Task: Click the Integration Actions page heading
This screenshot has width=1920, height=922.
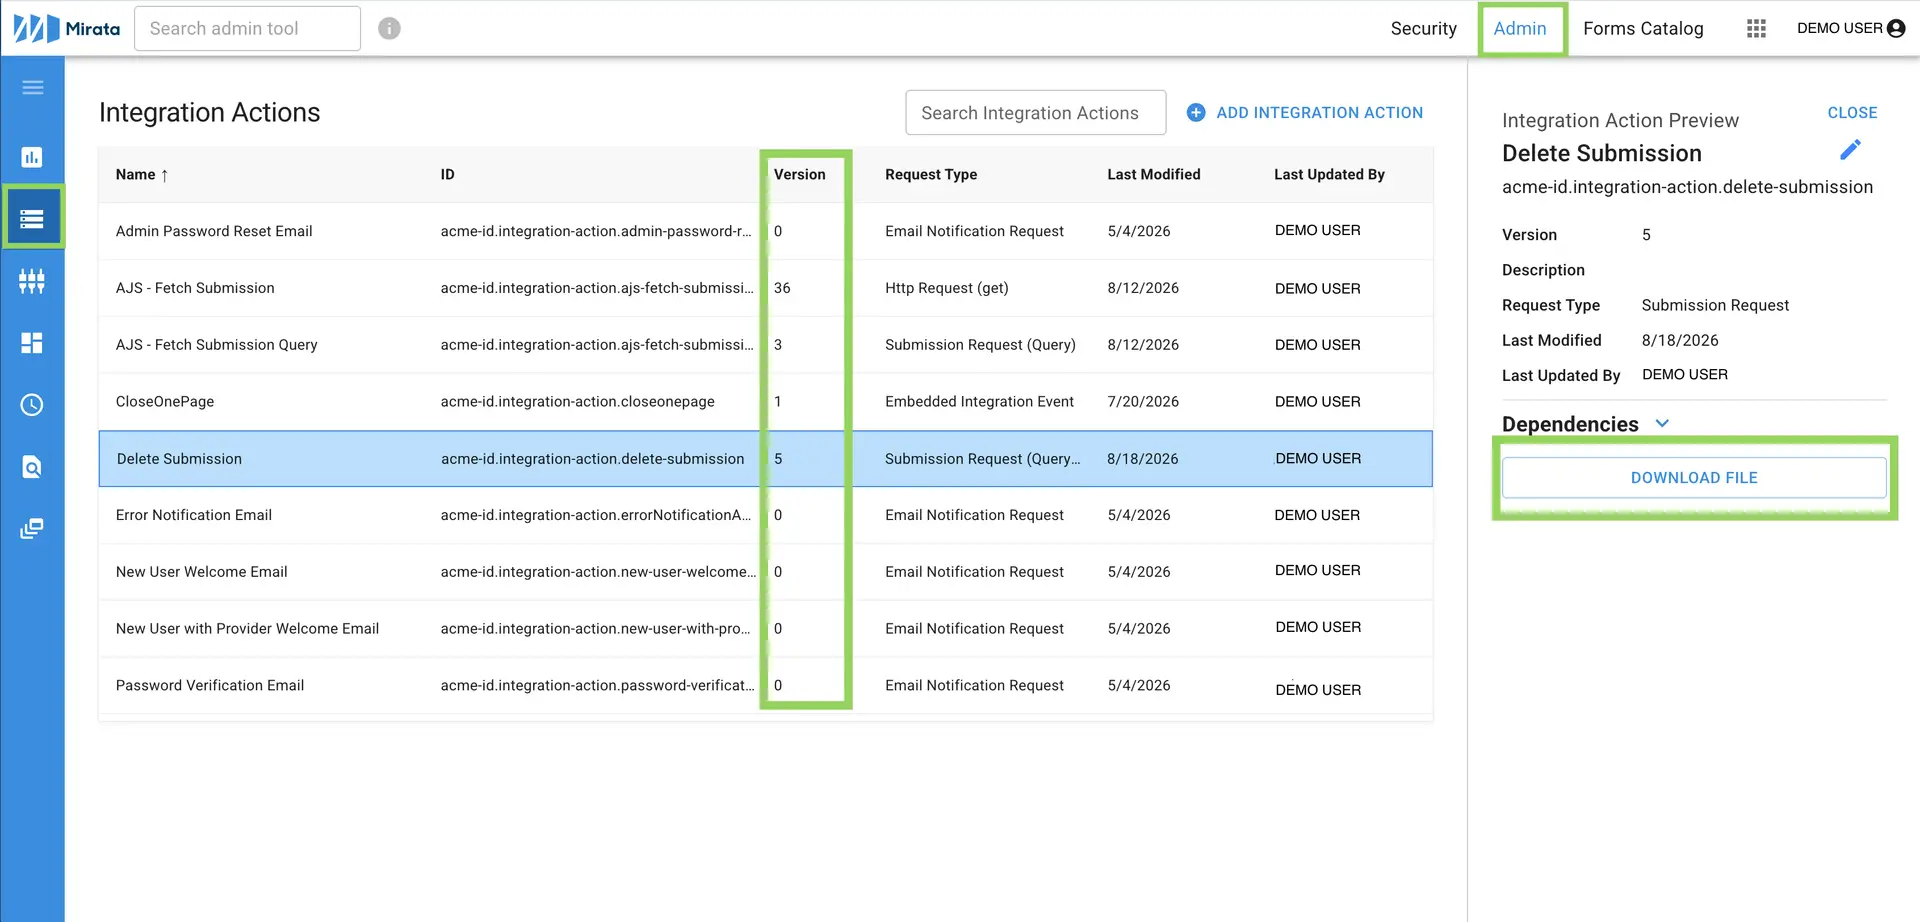Action: tap(209, 112)
